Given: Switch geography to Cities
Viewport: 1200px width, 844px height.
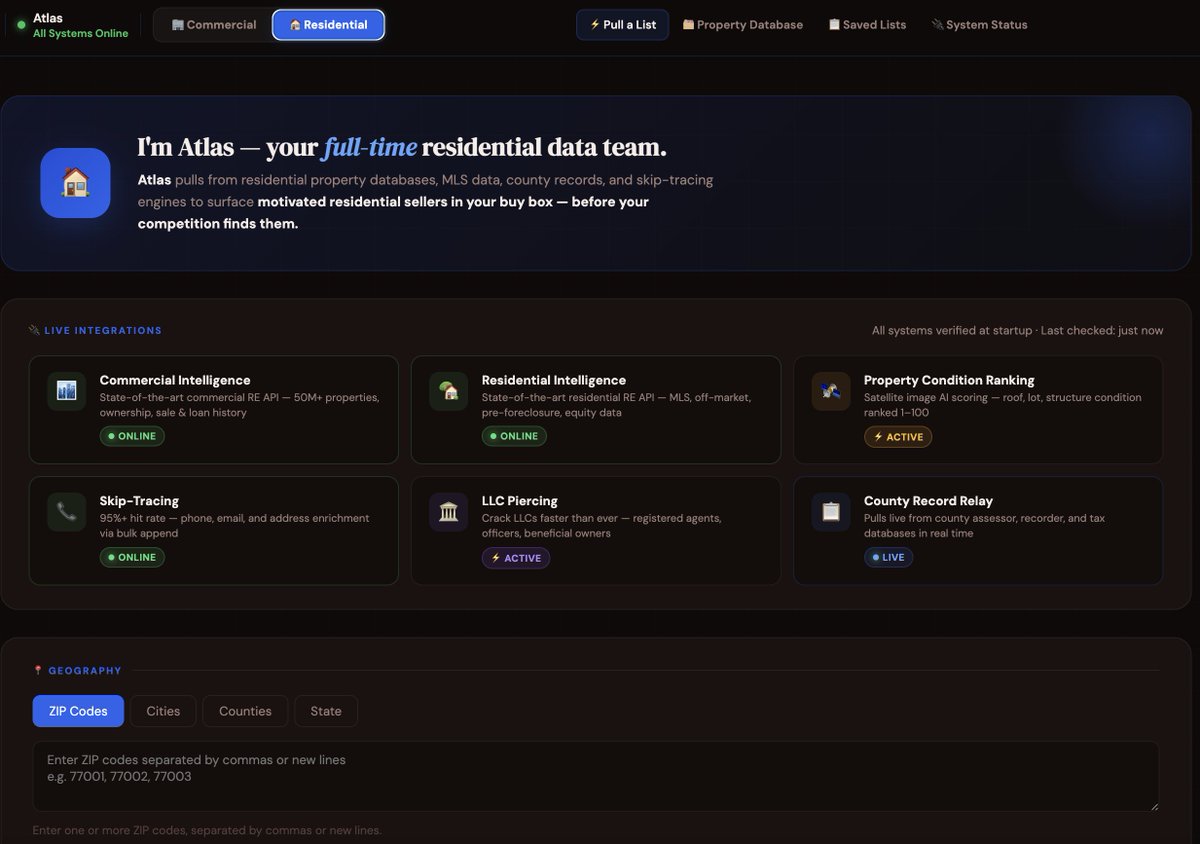Looking at the screenshot, I should [163, 711].
